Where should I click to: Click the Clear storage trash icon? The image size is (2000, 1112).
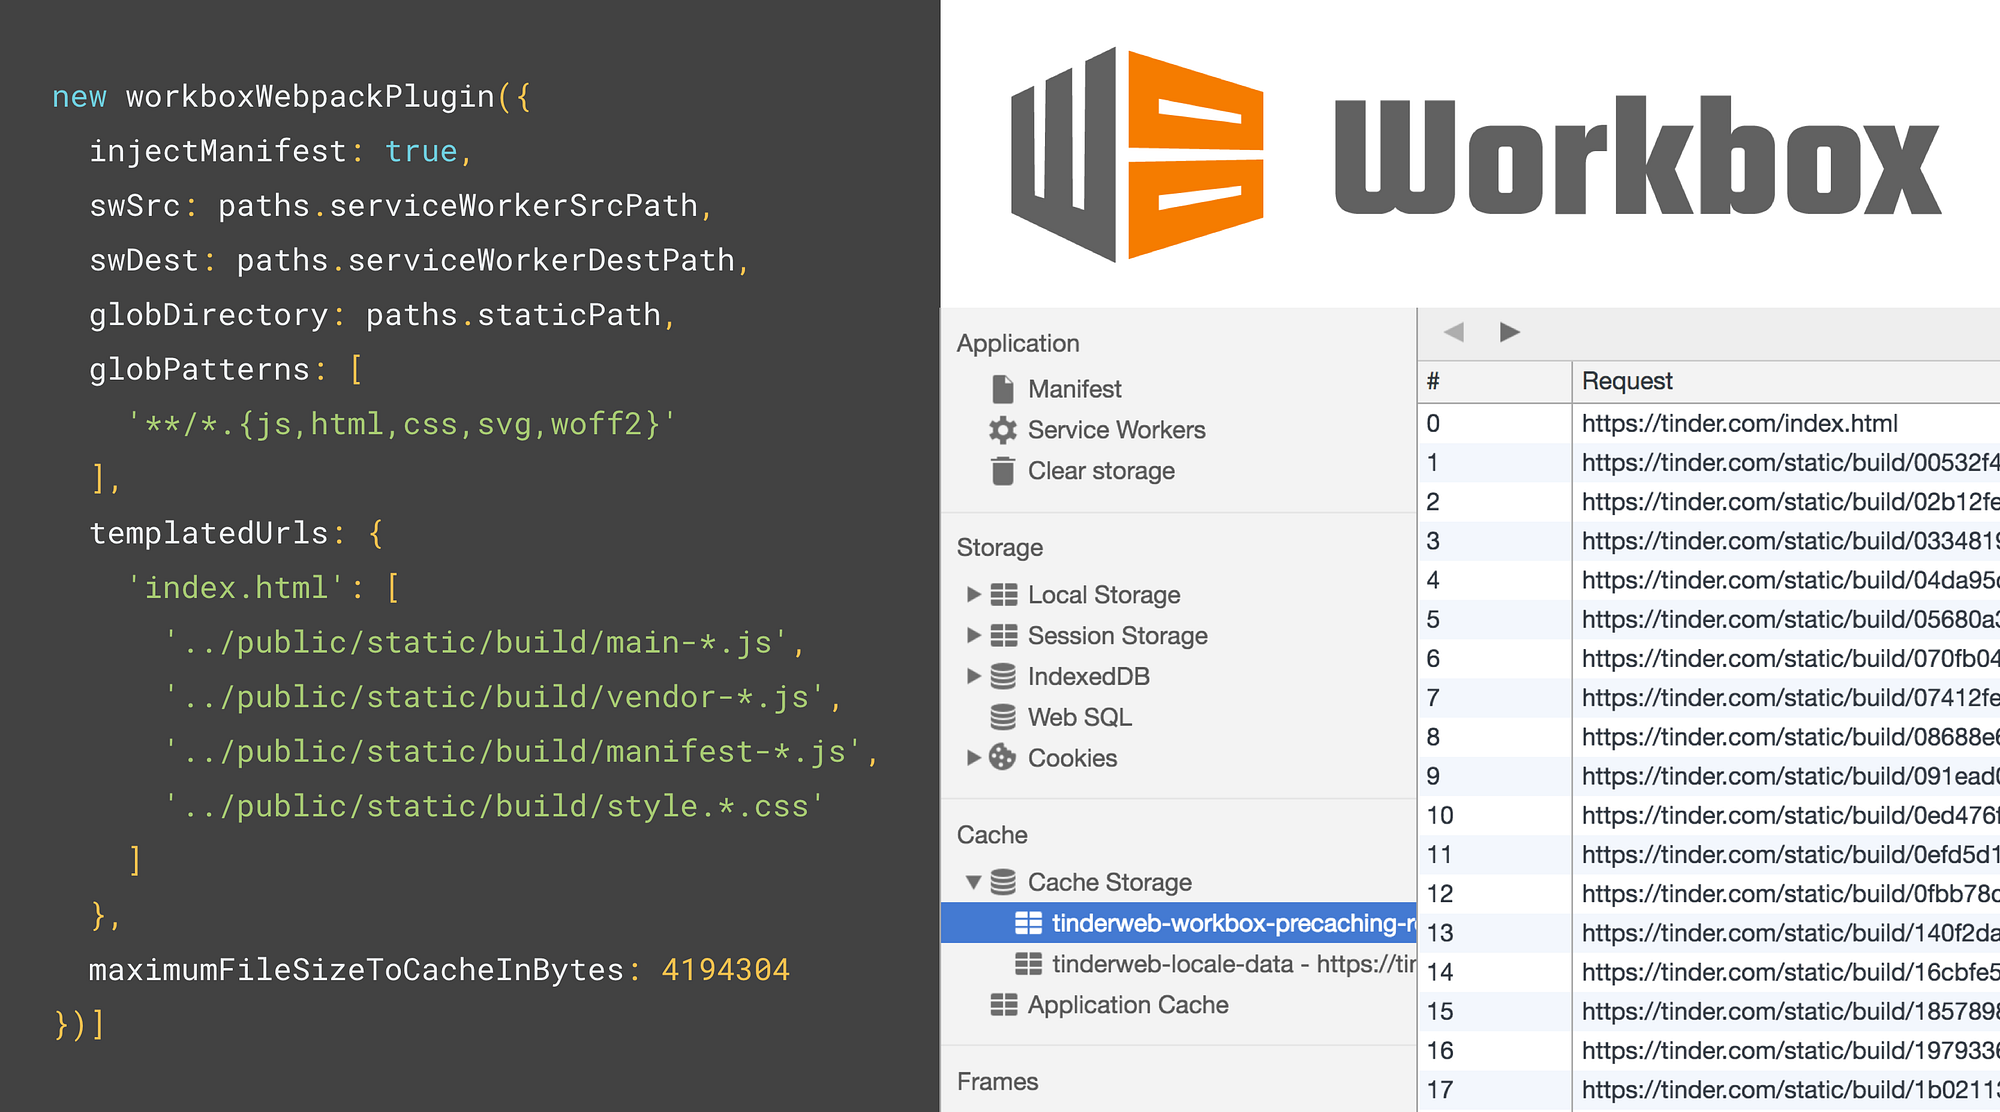pos(1003,471)
